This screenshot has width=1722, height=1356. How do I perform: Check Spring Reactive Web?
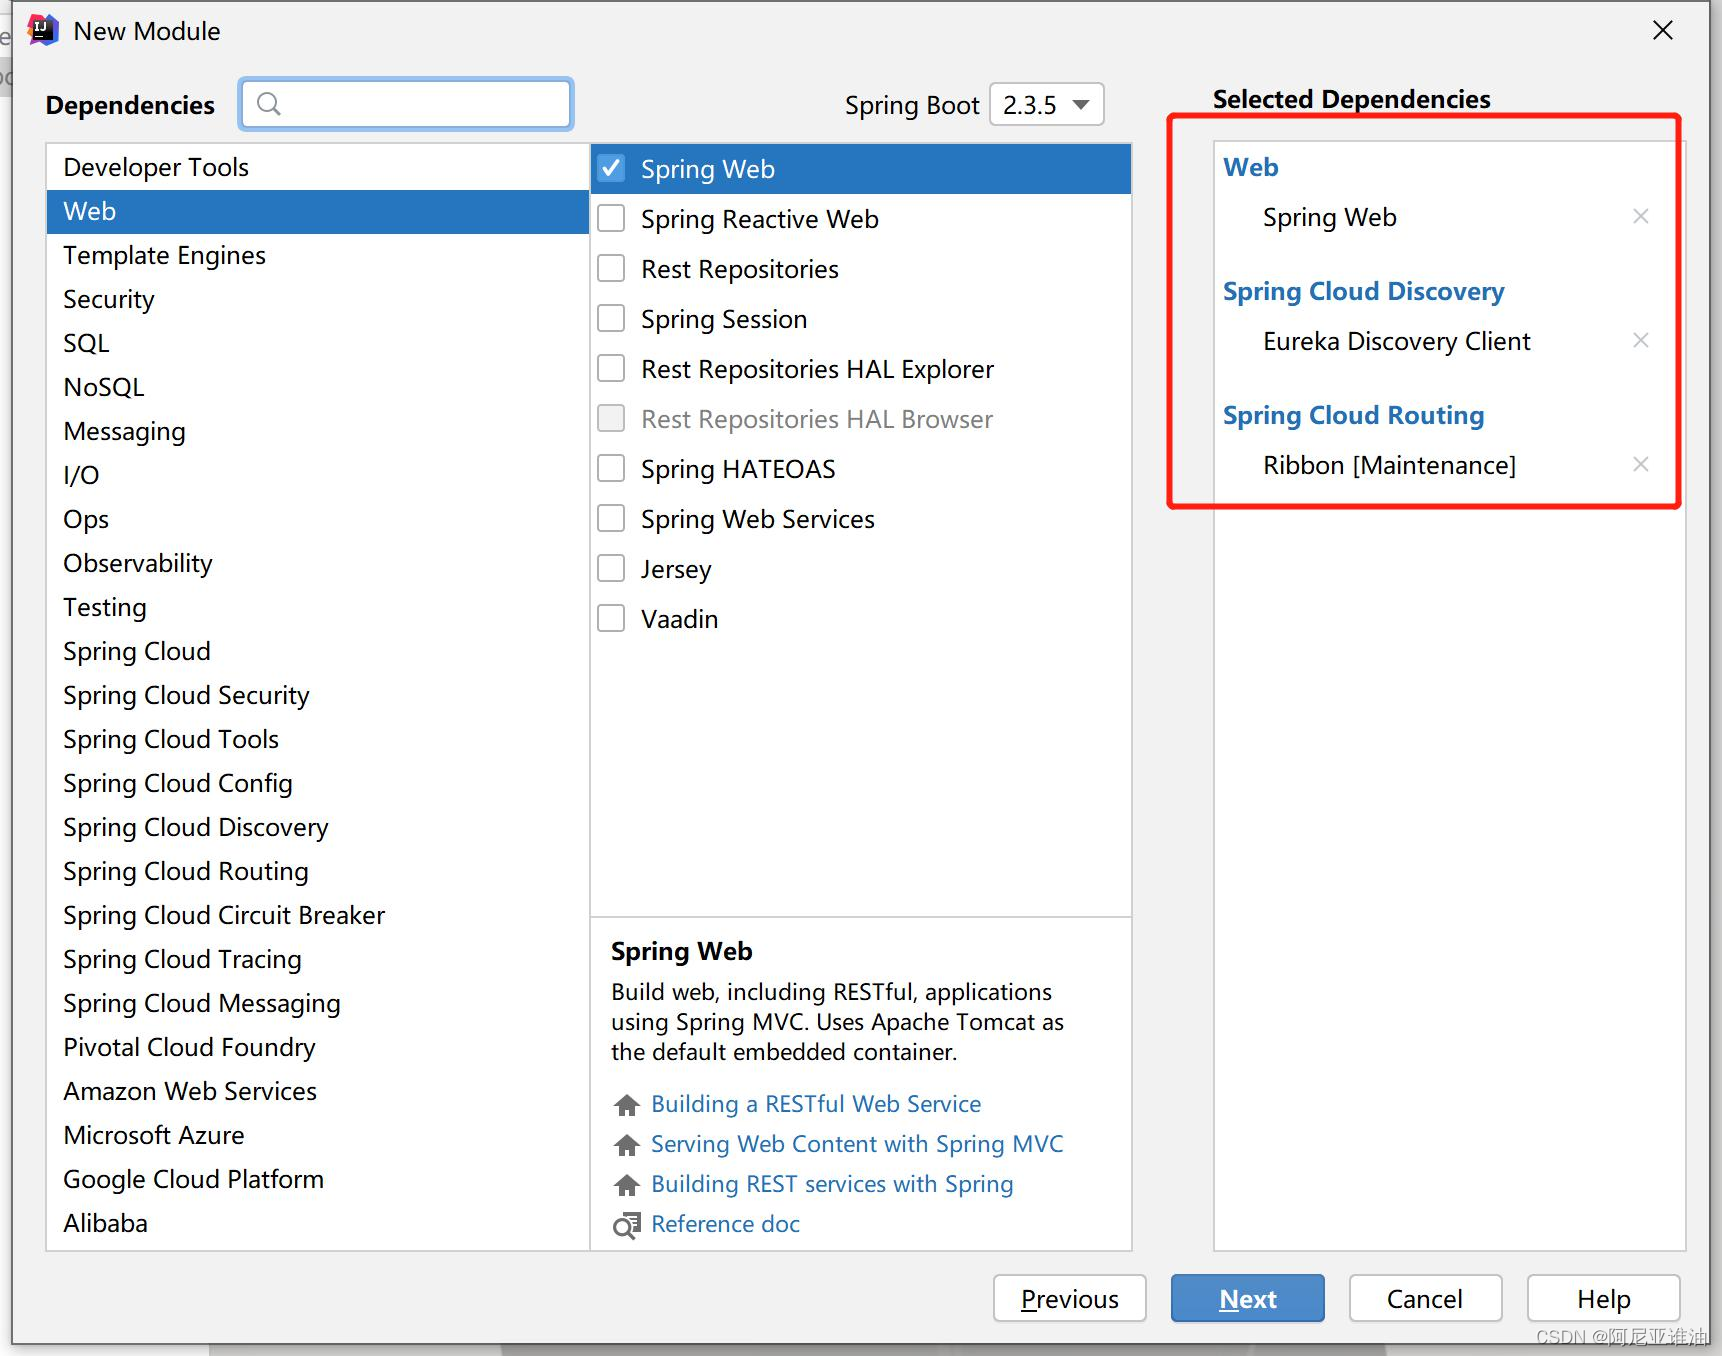coord(611,218)
